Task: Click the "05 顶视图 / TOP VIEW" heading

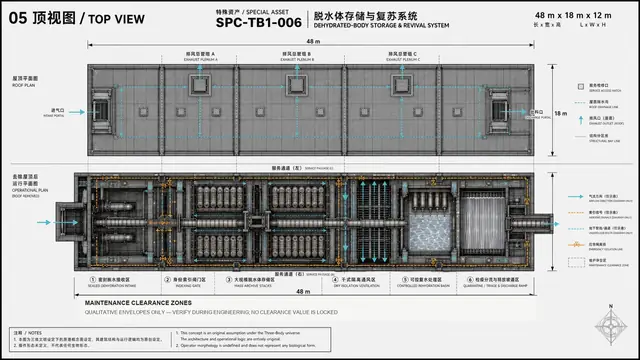Action: click(x=77, y=18)
